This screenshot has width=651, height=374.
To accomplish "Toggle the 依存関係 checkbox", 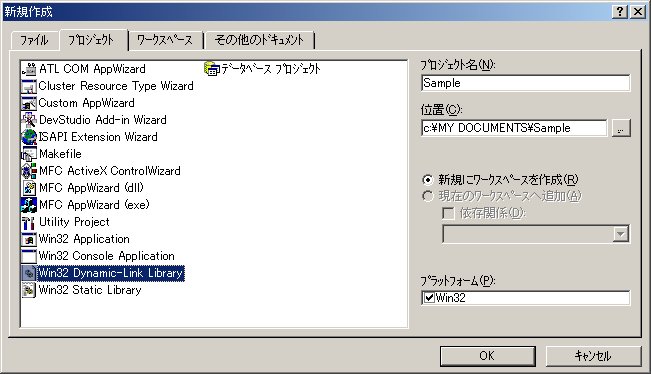I will (x=448, y=213).
